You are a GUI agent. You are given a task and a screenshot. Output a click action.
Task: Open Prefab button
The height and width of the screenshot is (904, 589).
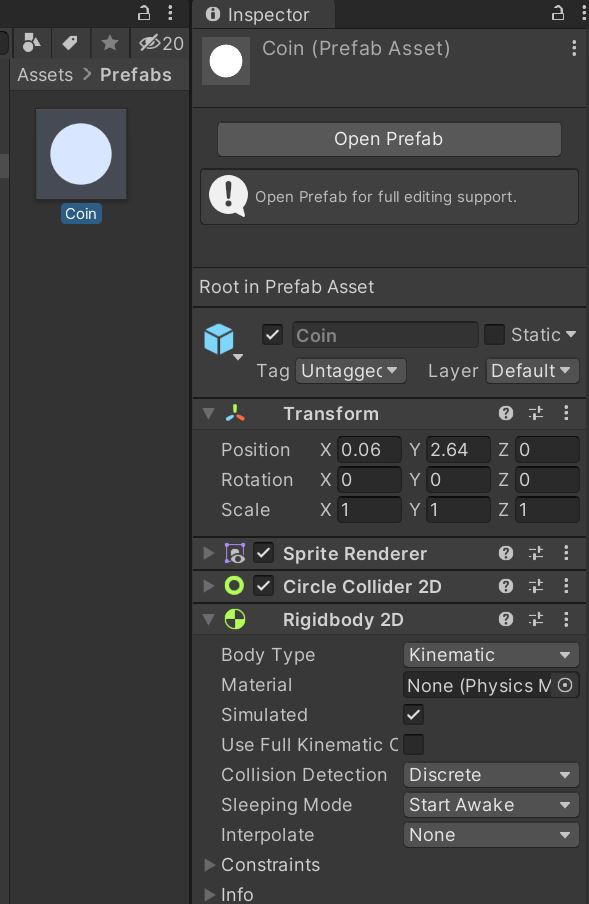click(x=389, y=139)
